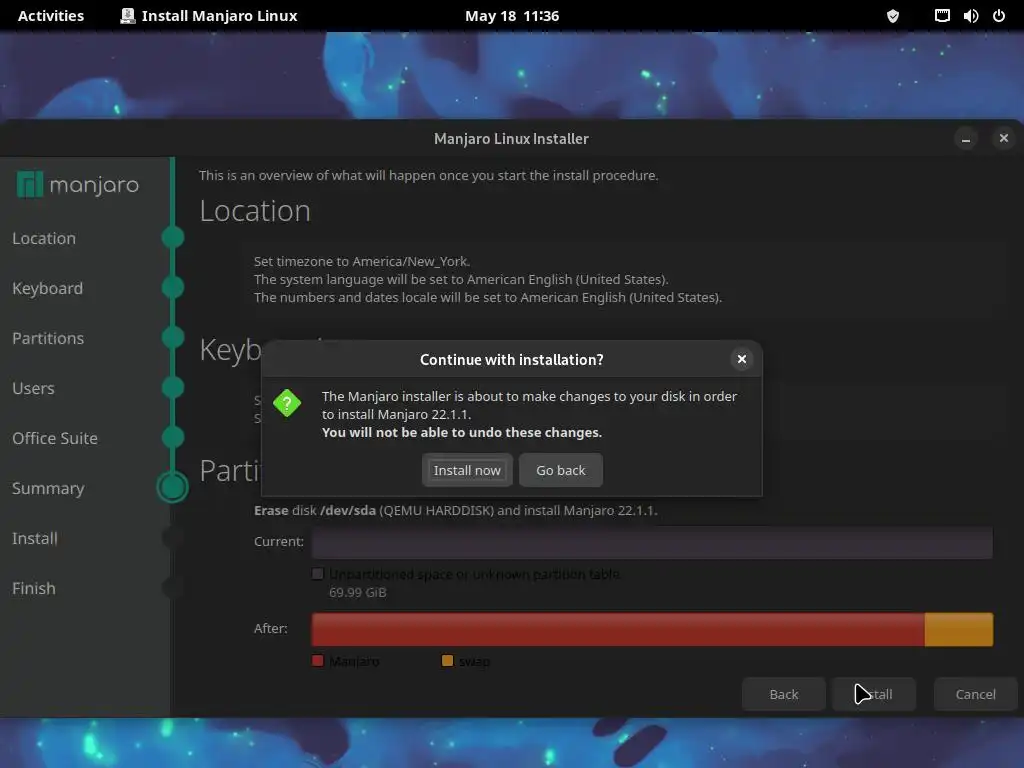Minimize the Manjaro Linux Installer window
The image size is (1024, 768).
(x=966, y=138)
